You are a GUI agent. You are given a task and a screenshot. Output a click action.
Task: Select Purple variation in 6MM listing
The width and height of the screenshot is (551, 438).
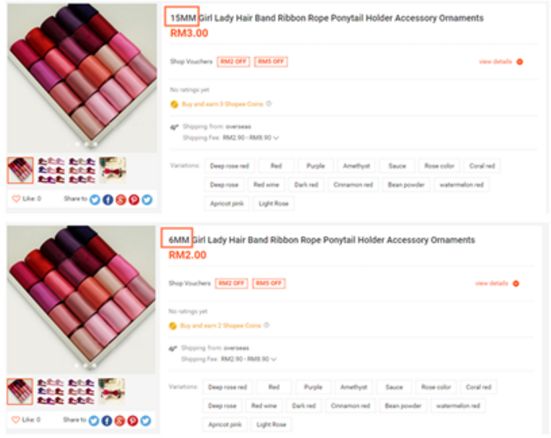point(313,387)
